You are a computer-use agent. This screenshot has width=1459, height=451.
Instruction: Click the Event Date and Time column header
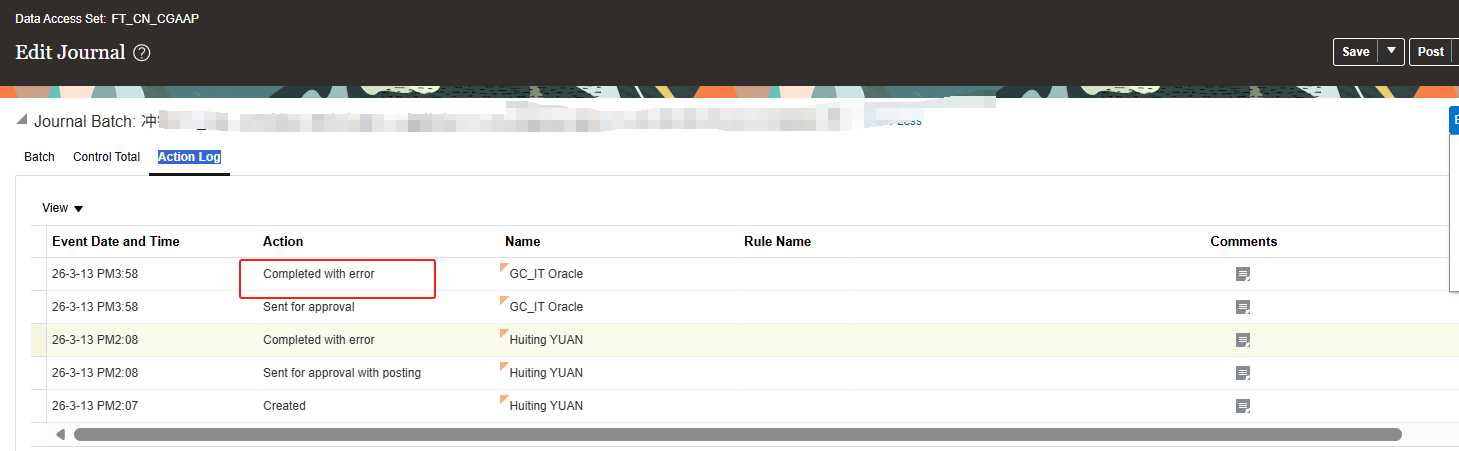click(116, 241)
